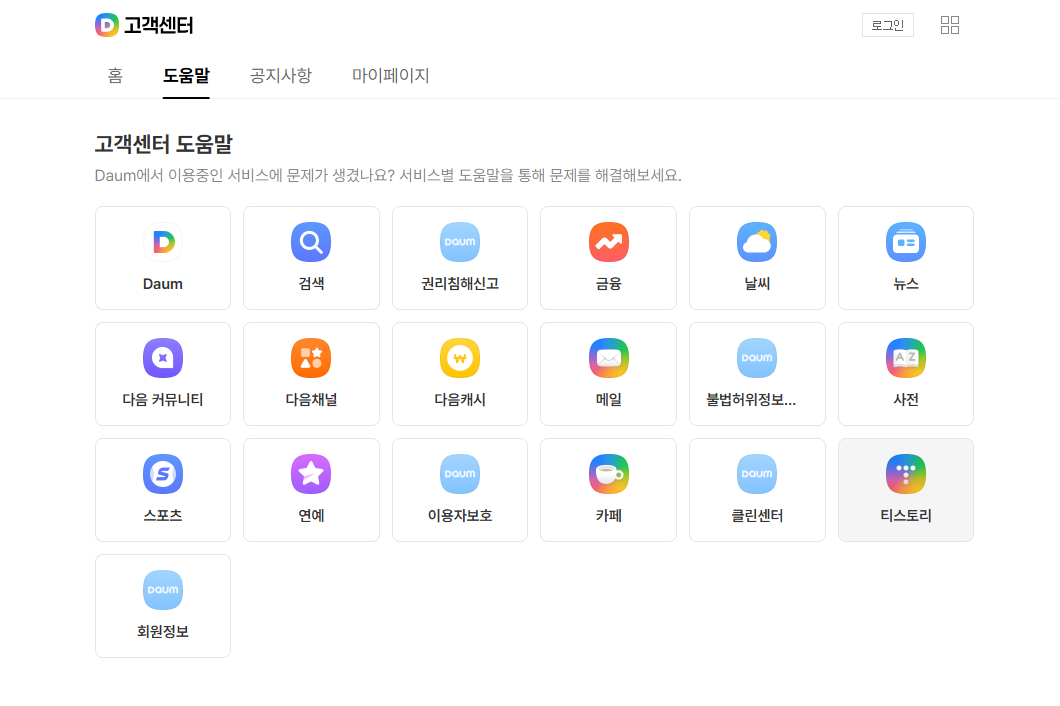The image size is (1060, 706).
Task: Click the 스포츠 icon
Action: (x=163, y=474)
